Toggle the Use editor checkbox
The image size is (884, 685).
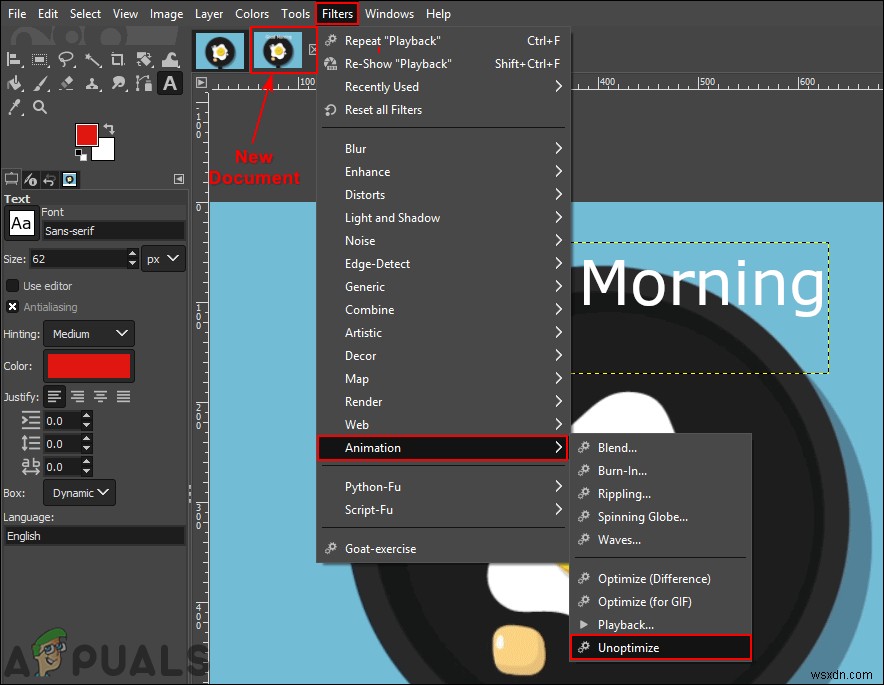(12, 286)
